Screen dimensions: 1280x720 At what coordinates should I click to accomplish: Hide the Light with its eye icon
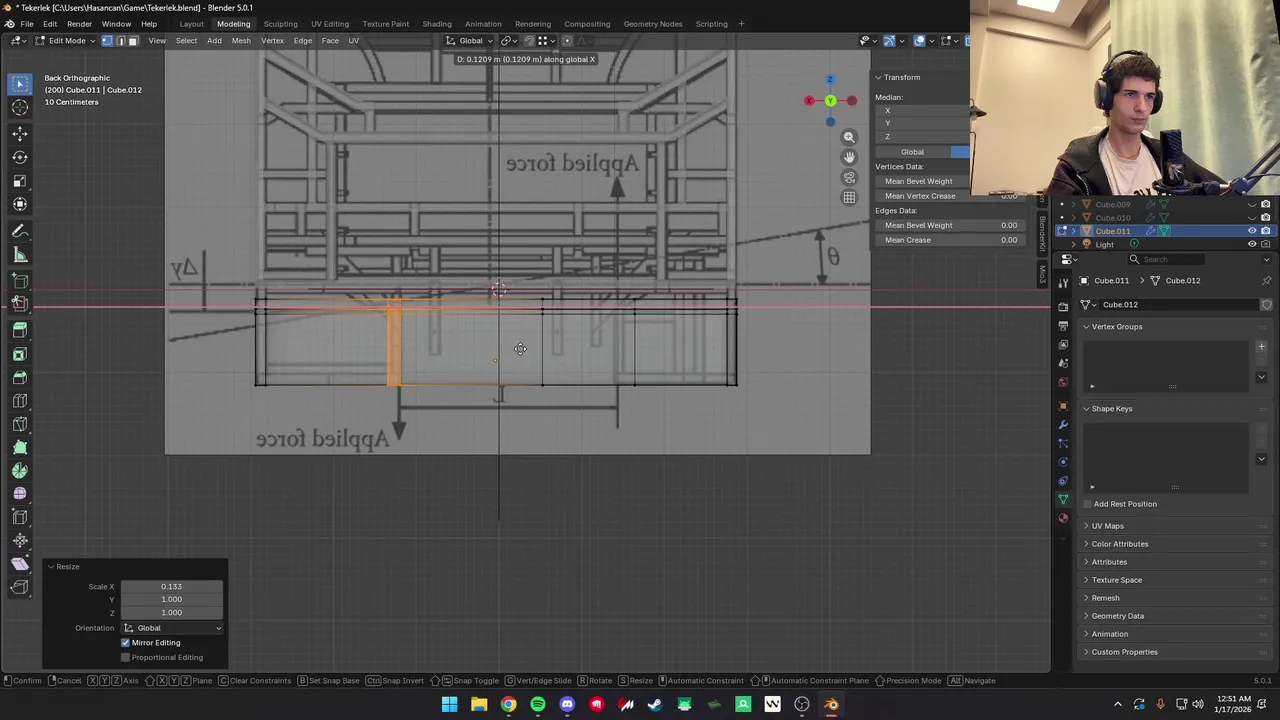[x=1252, y=244]
